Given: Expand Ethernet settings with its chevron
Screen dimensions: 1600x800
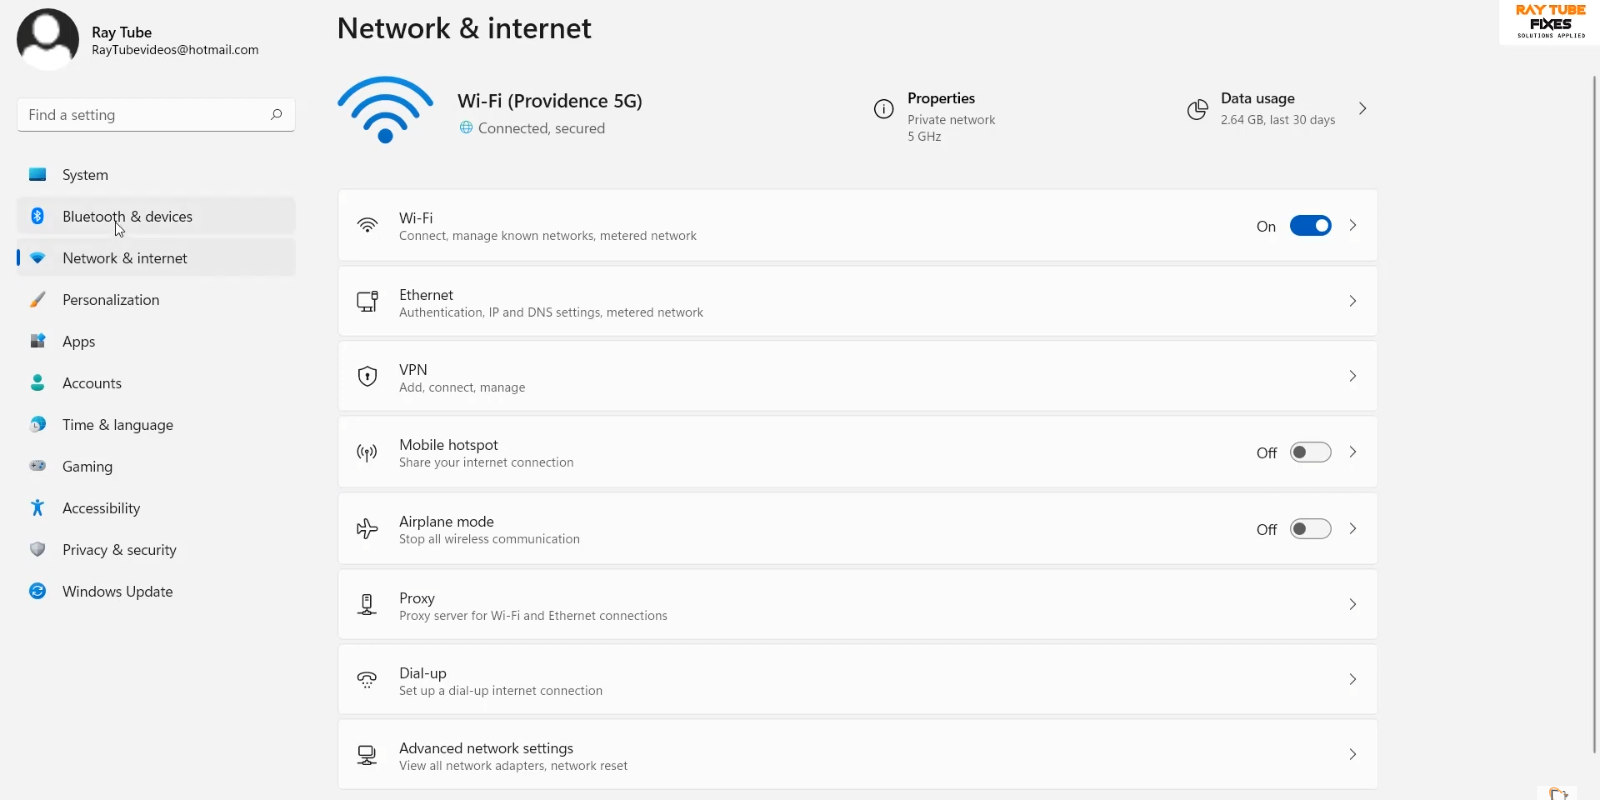Looking at the screenshot, I should [x=1352, y=301].
